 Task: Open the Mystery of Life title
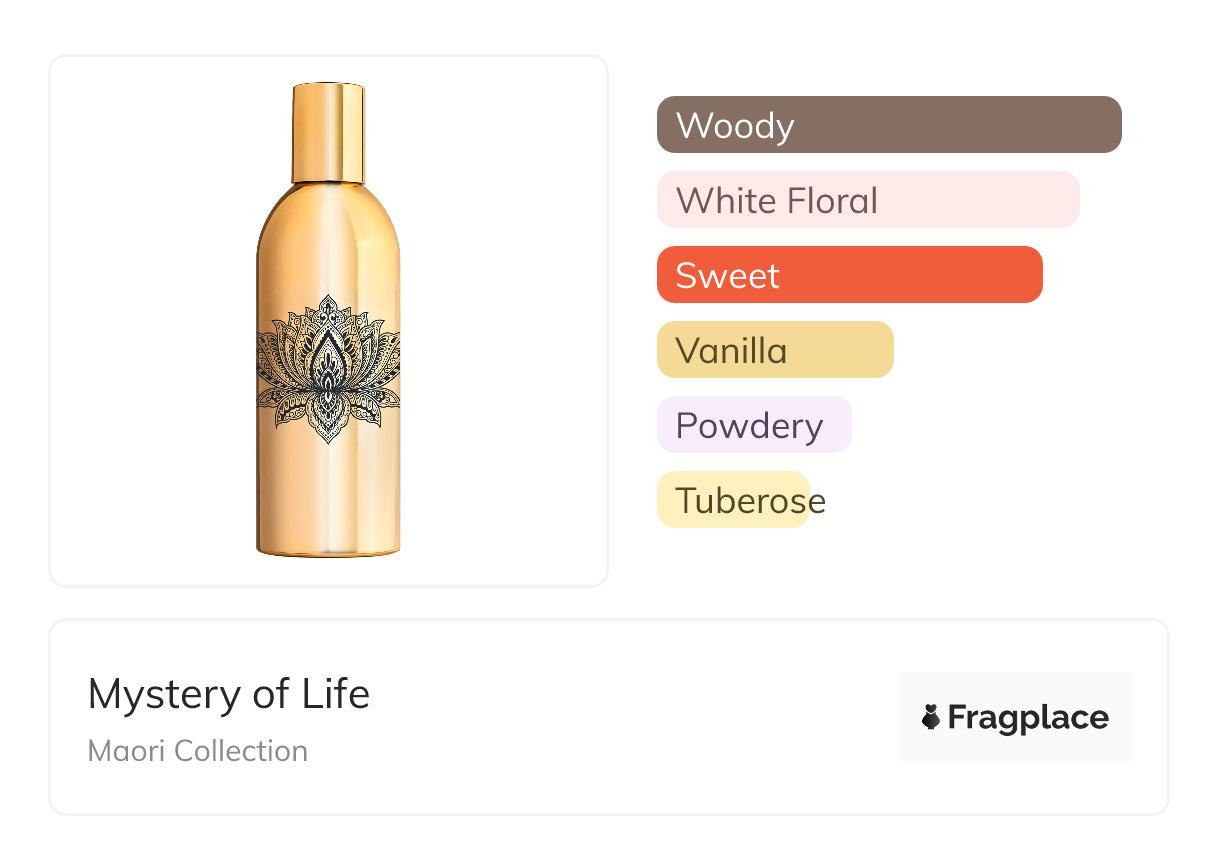coord(229,694)
